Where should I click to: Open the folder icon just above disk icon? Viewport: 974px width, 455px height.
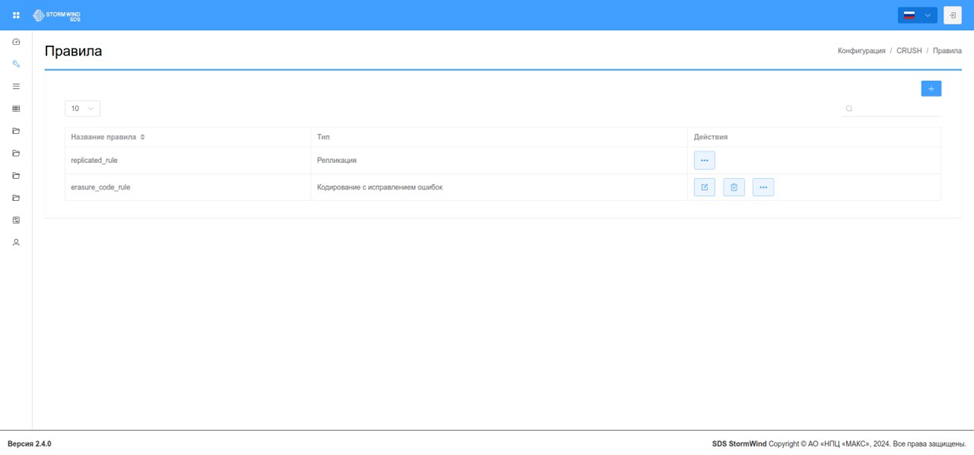(x=16, y=198)
